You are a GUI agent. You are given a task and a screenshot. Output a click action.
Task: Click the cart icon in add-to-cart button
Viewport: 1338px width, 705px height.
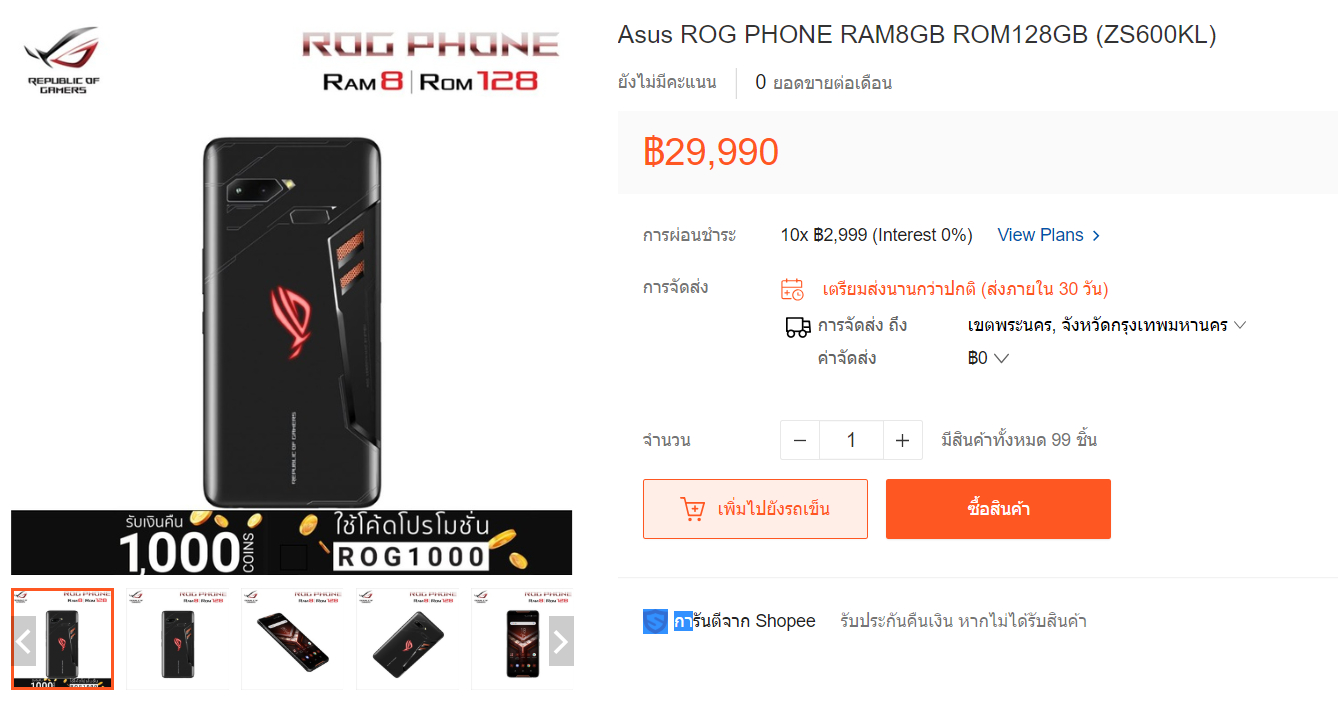pos(692,509)
